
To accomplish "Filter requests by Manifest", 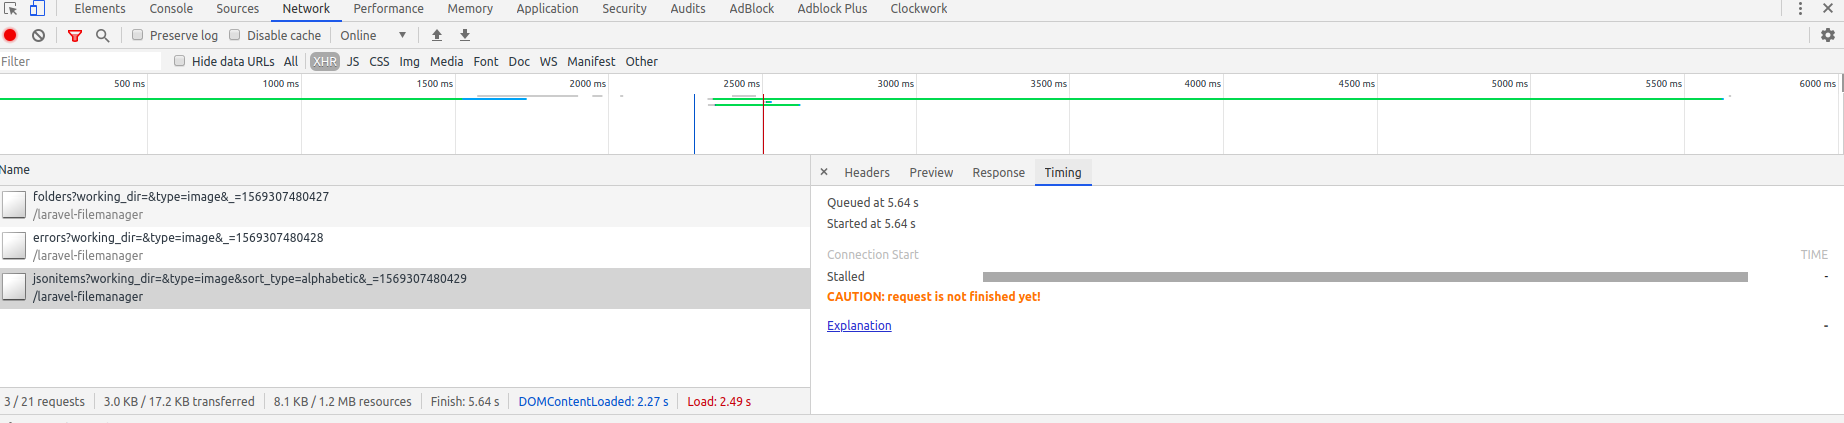I will tap(591, 61).
